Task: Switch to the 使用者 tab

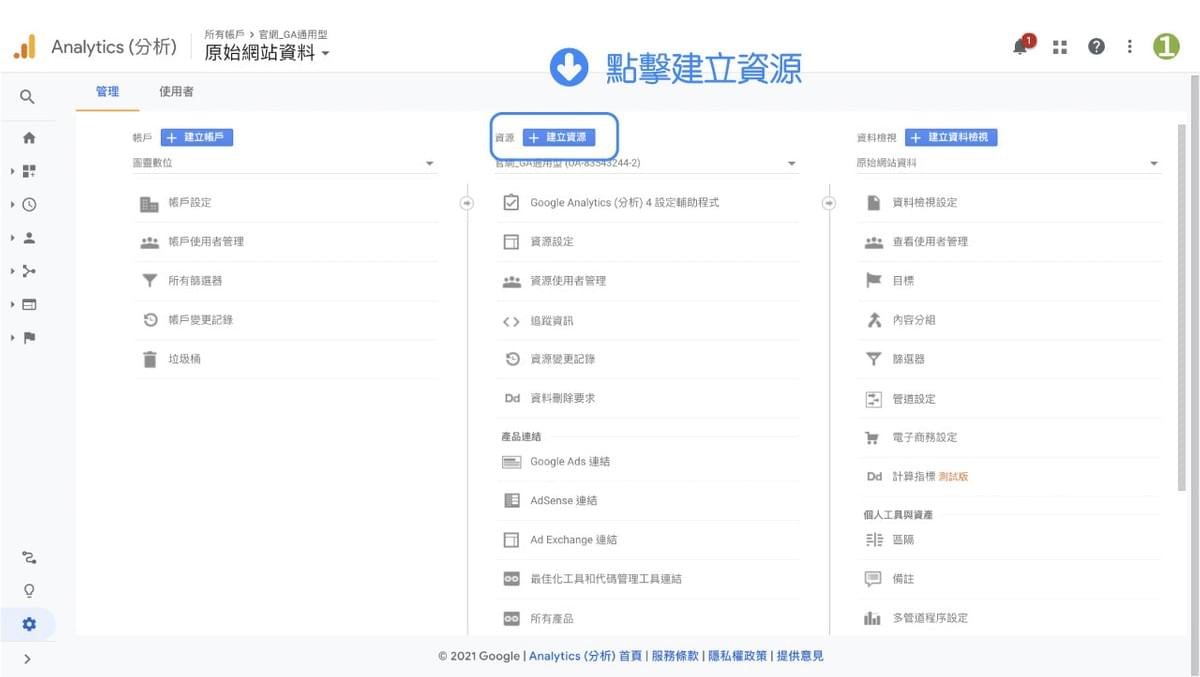Action: coord(176,92)
